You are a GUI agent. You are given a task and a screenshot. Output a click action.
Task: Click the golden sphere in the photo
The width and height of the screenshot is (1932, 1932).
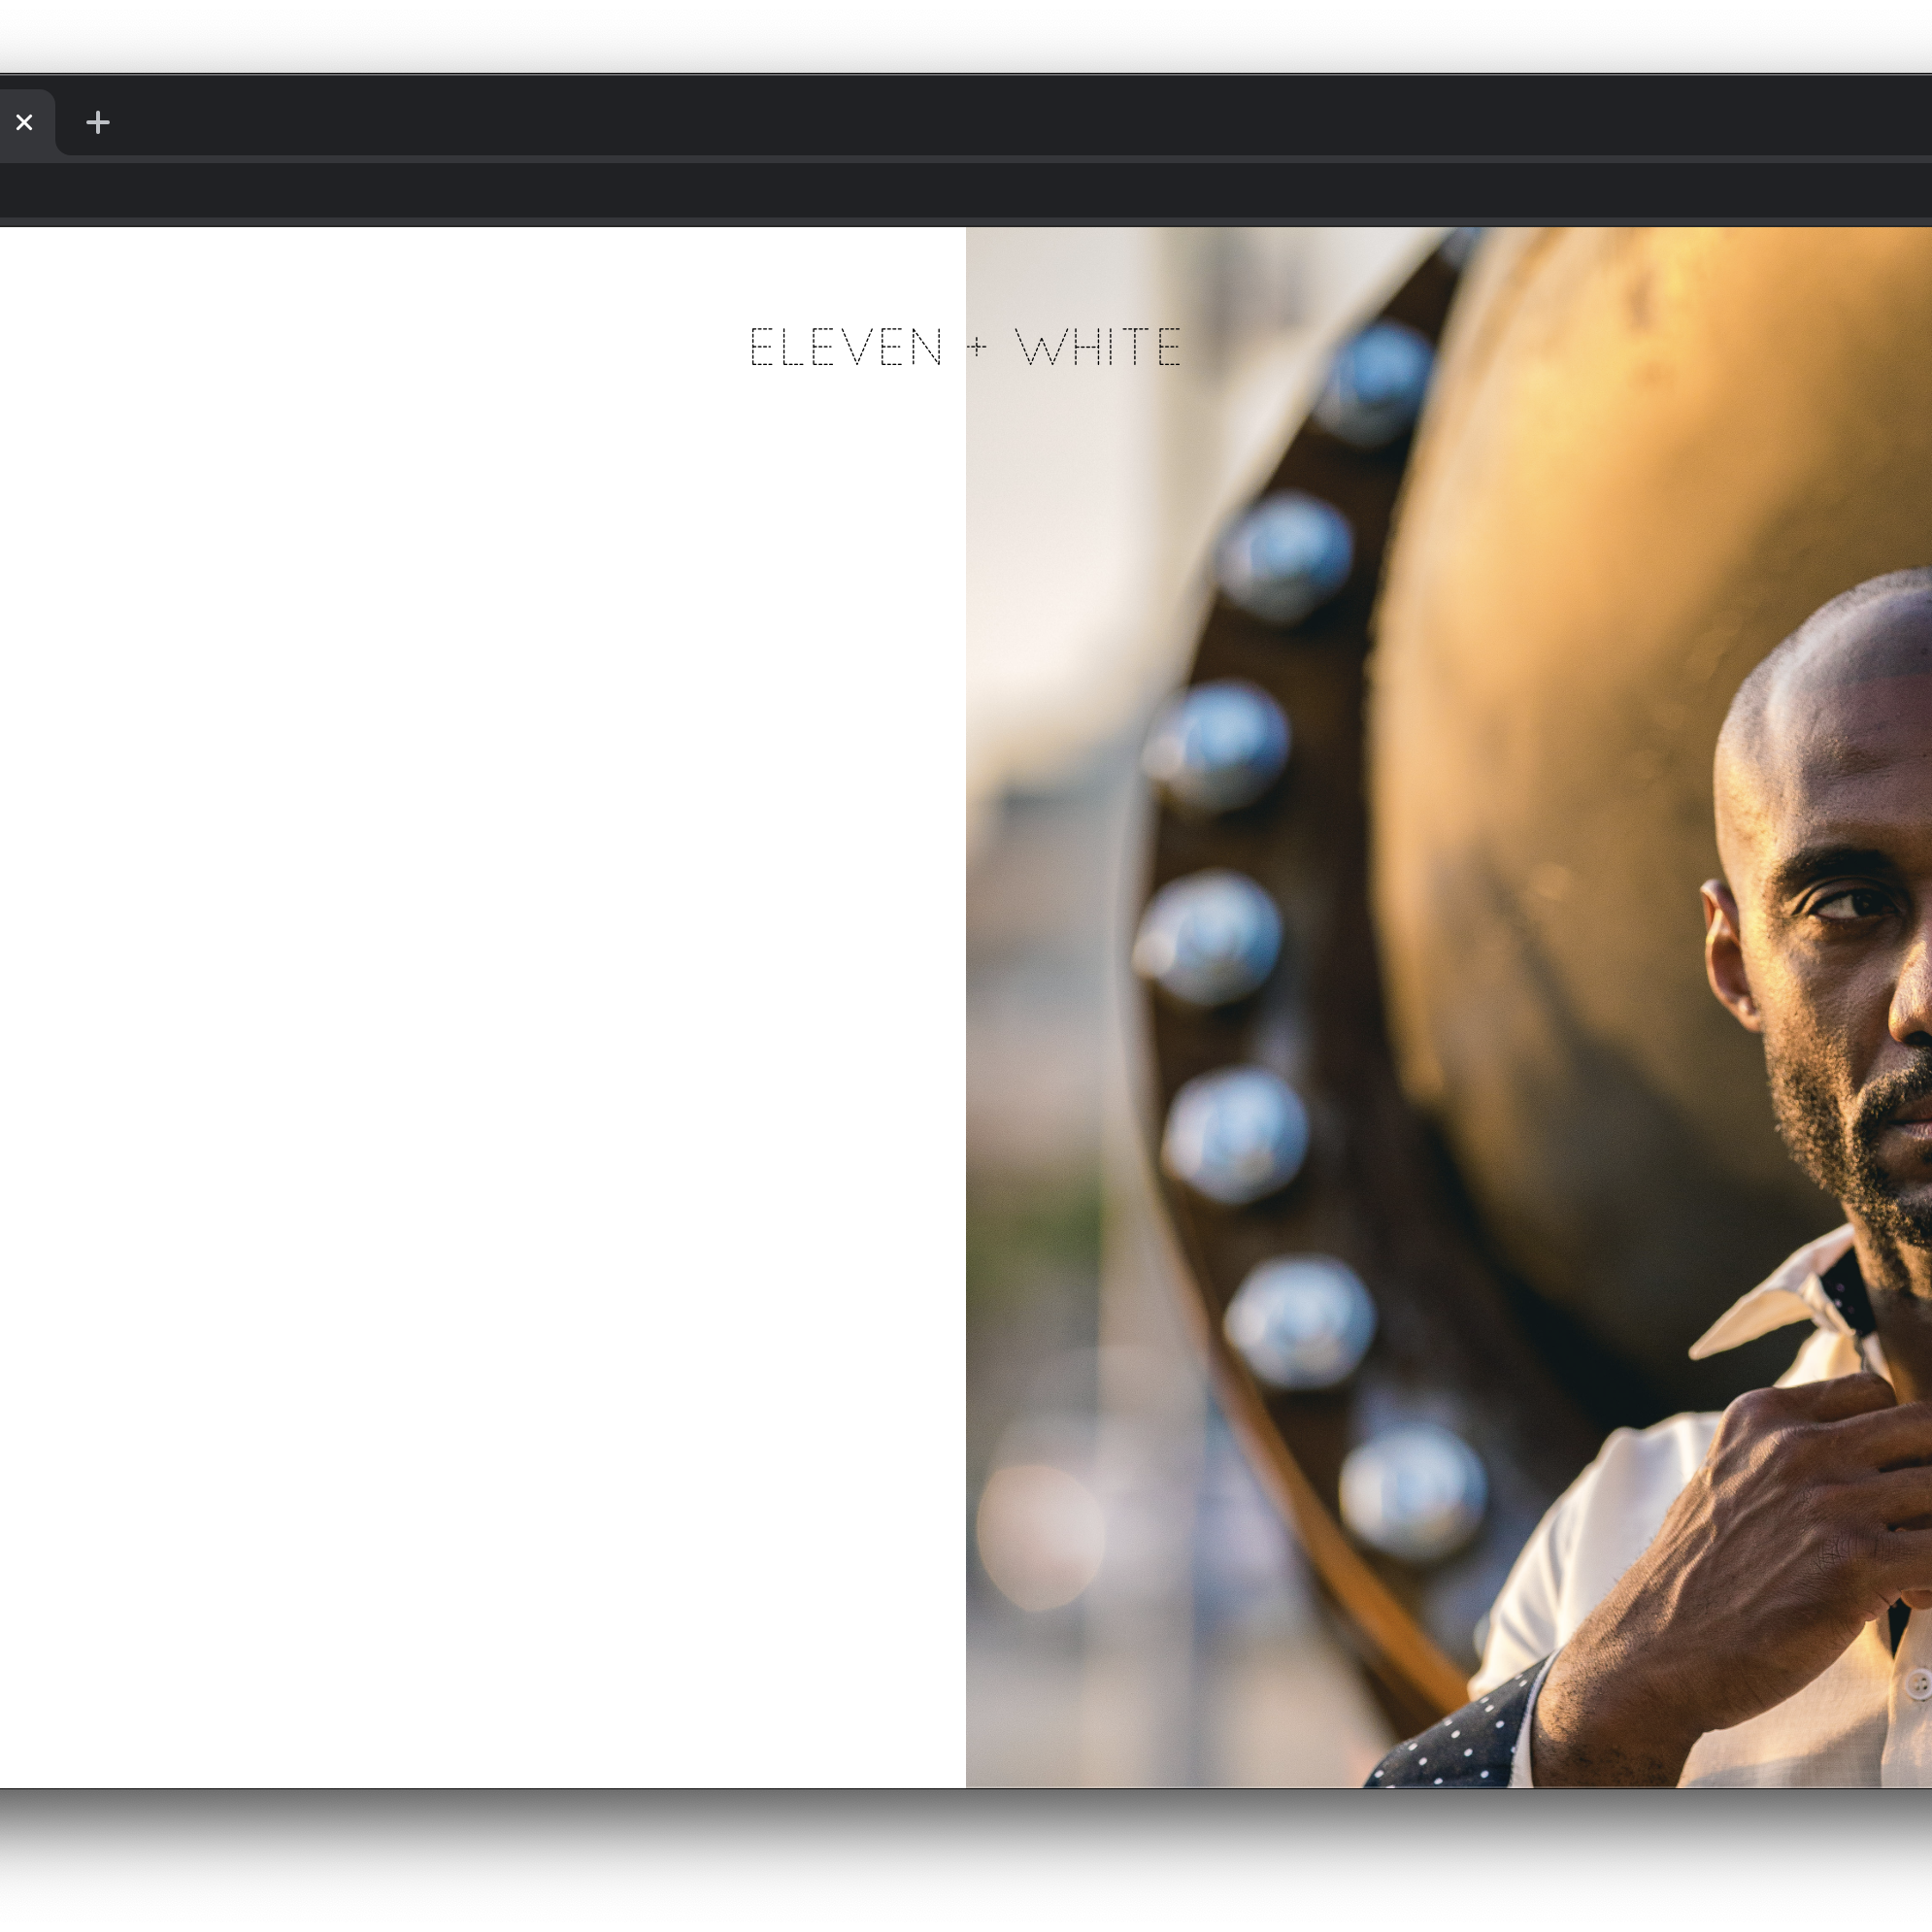[x=1600, y=600]
